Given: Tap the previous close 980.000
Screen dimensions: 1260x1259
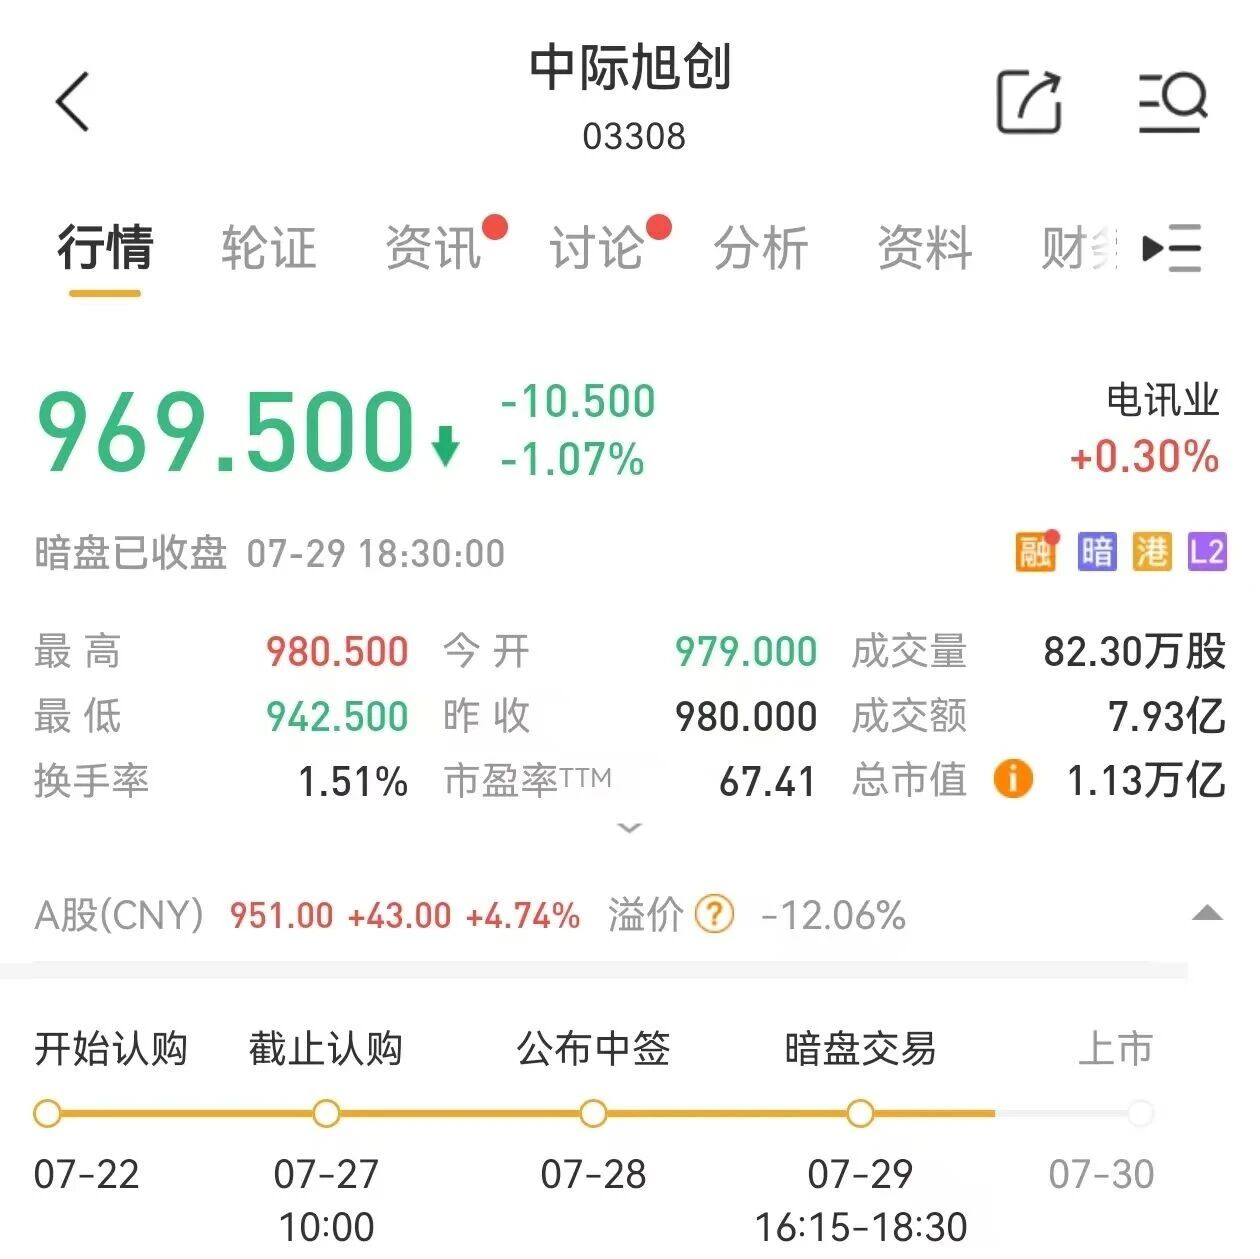Looking at the screenshot, I should coord(746,716).
